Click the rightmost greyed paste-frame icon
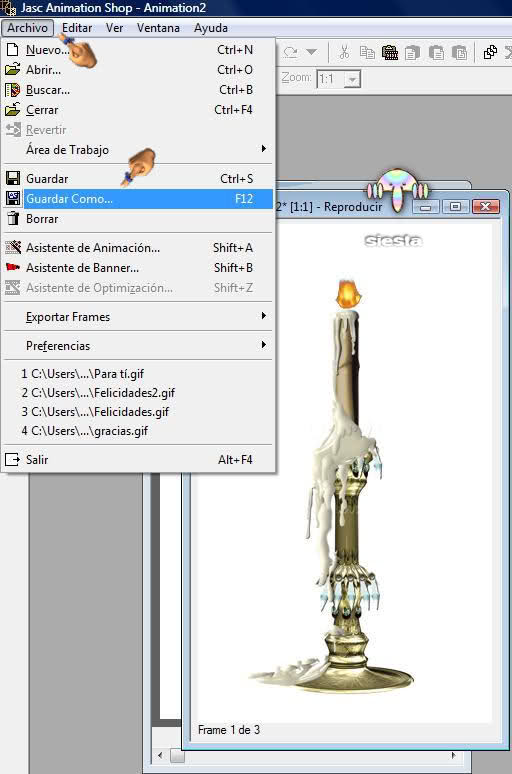The height and width of the screenshot is (774, 512). tap(459, 52)
